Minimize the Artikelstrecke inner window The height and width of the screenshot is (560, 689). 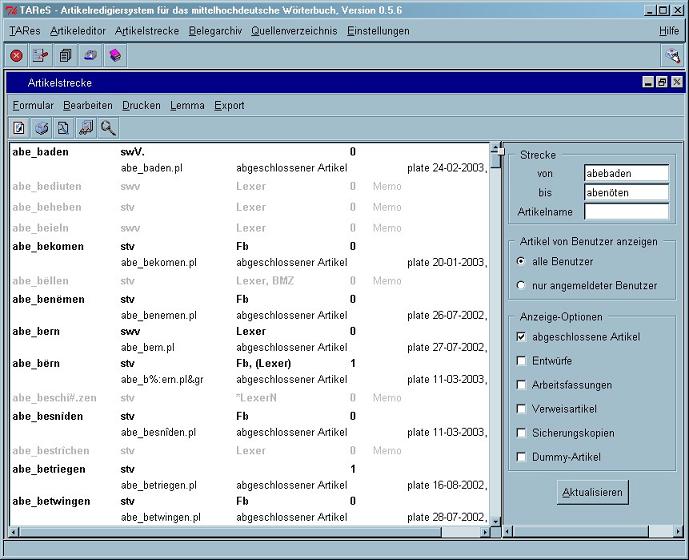[x=648, y=82]
